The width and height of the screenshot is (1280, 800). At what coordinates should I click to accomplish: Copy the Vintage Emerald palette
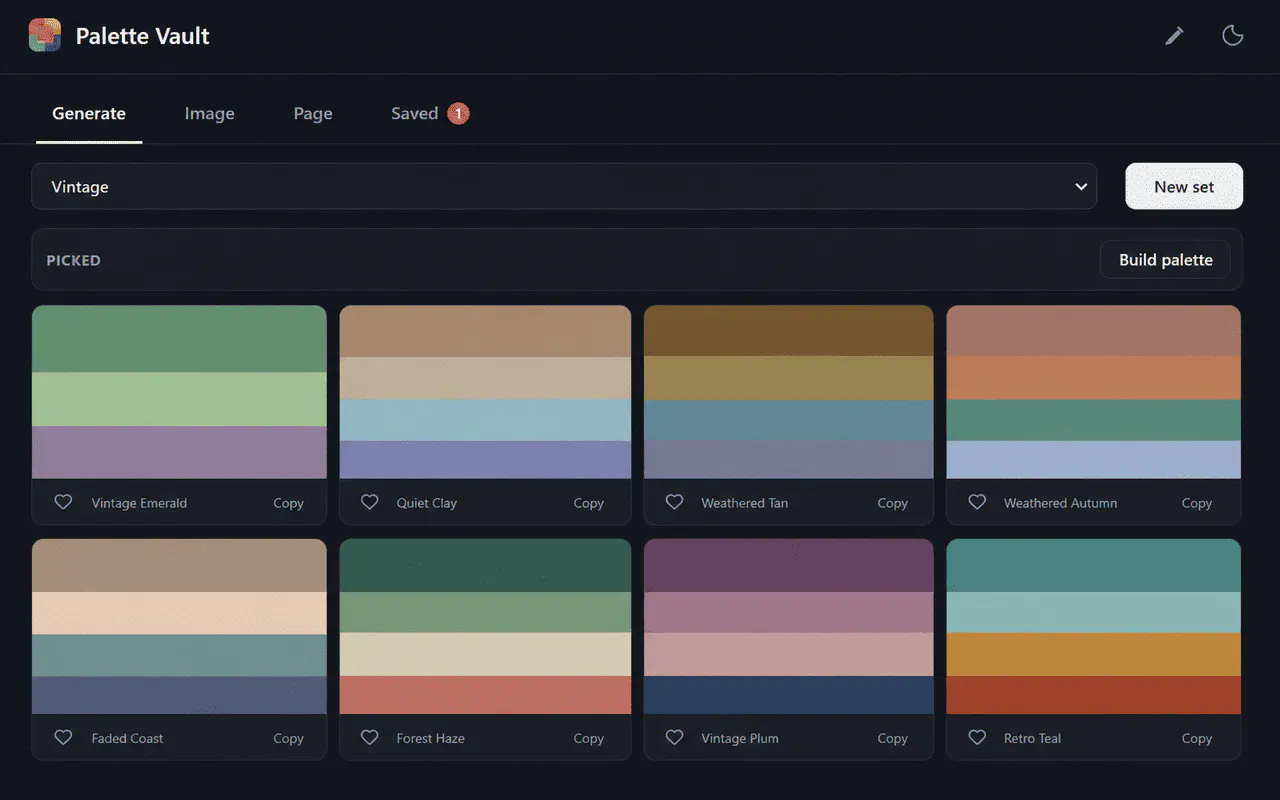point(288,503)
